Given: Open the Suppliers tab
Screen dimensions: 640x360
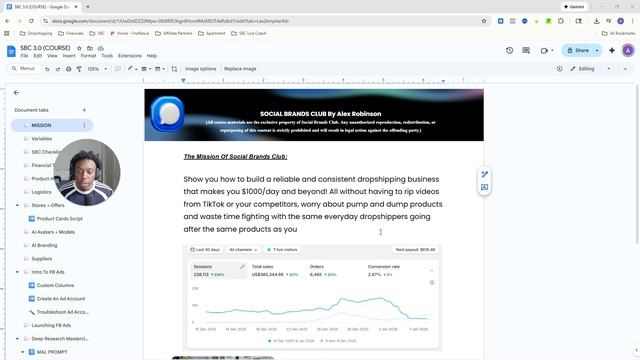Looking at the screenshot, I should tap(41, 259).
